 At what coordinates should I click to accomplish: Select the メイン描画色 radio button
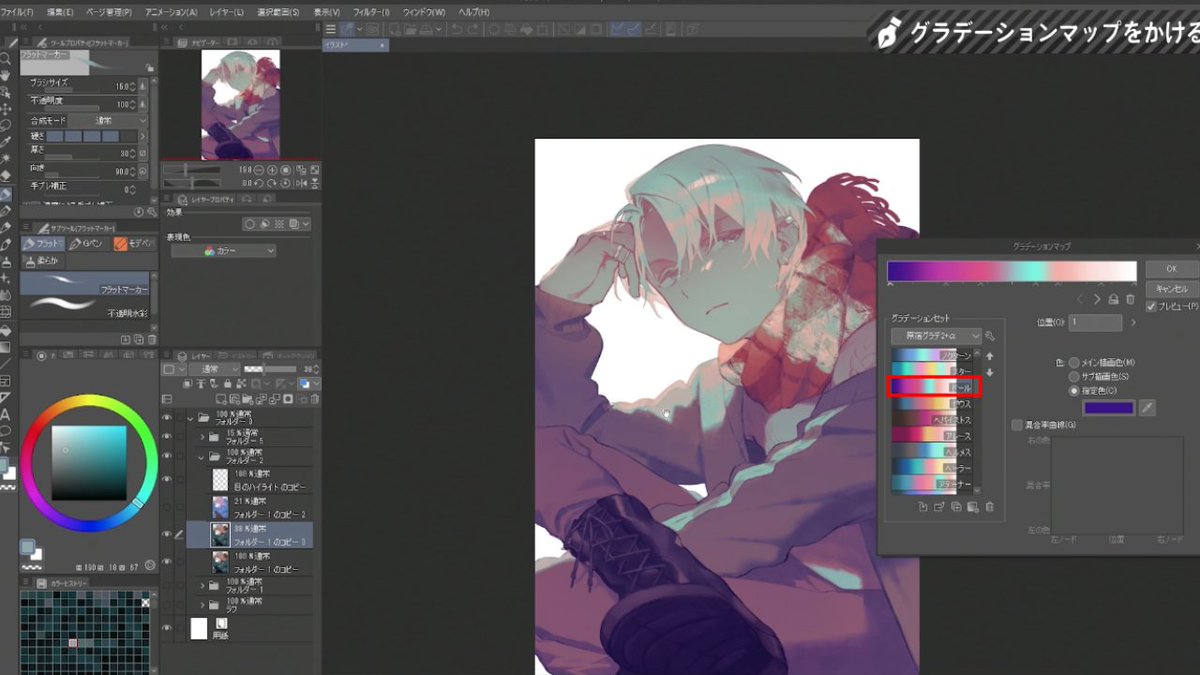[x=1075, y=362]
